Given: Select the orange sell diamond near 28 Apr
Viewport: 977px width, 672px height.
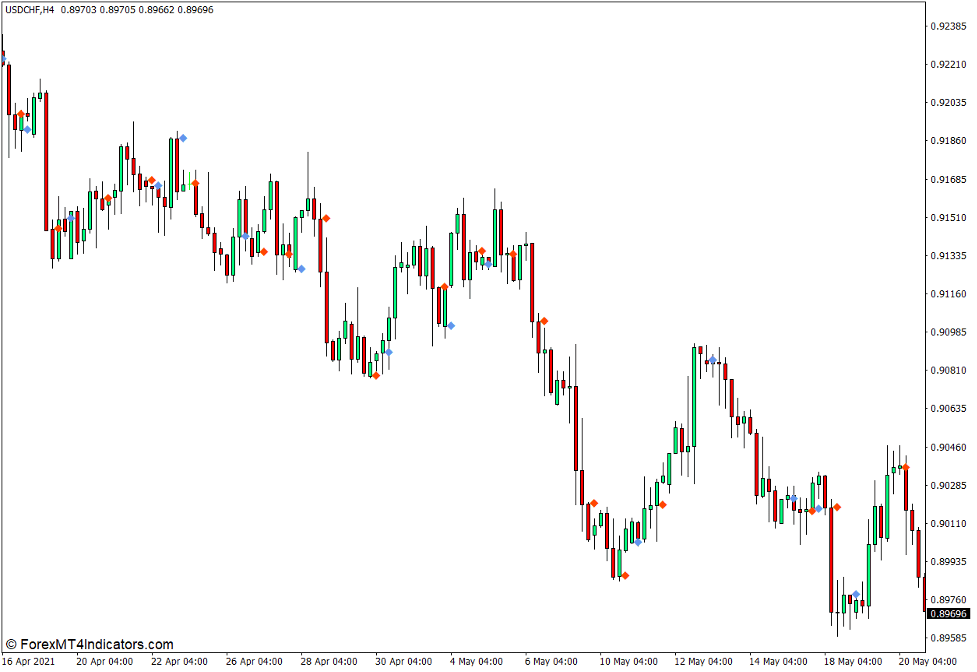Looking at the screenshot, I should coord(326,218).
